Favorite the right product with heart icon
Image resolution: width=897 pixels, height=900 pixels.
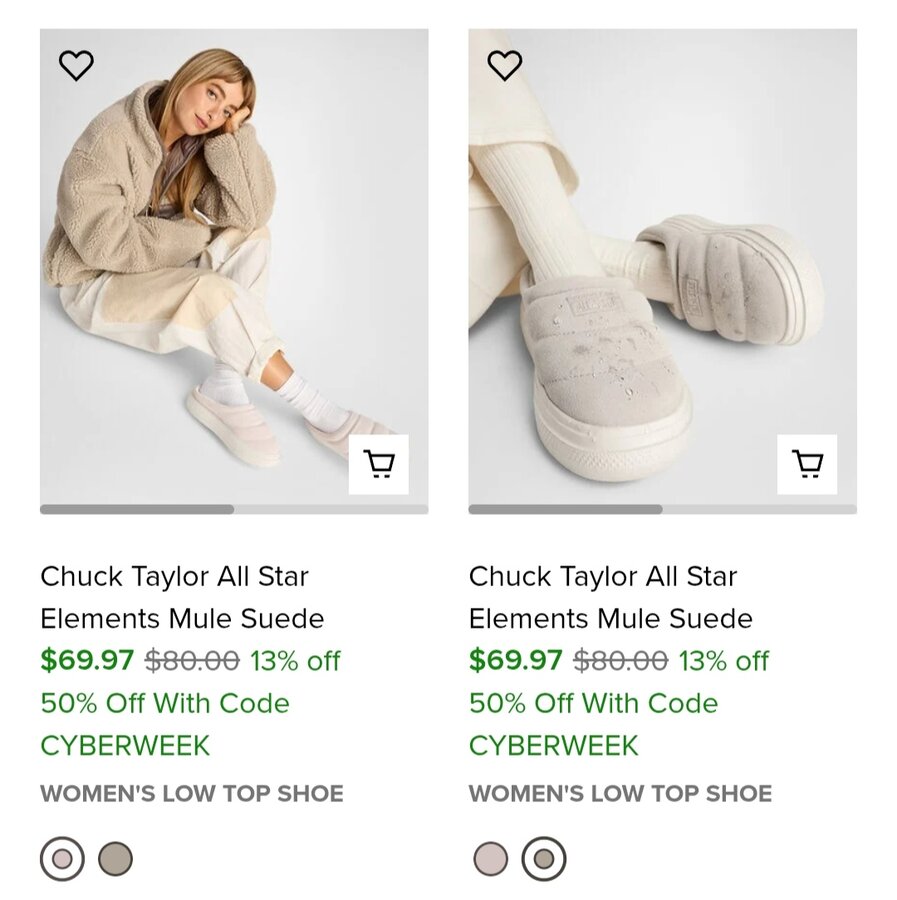(504, 65)
